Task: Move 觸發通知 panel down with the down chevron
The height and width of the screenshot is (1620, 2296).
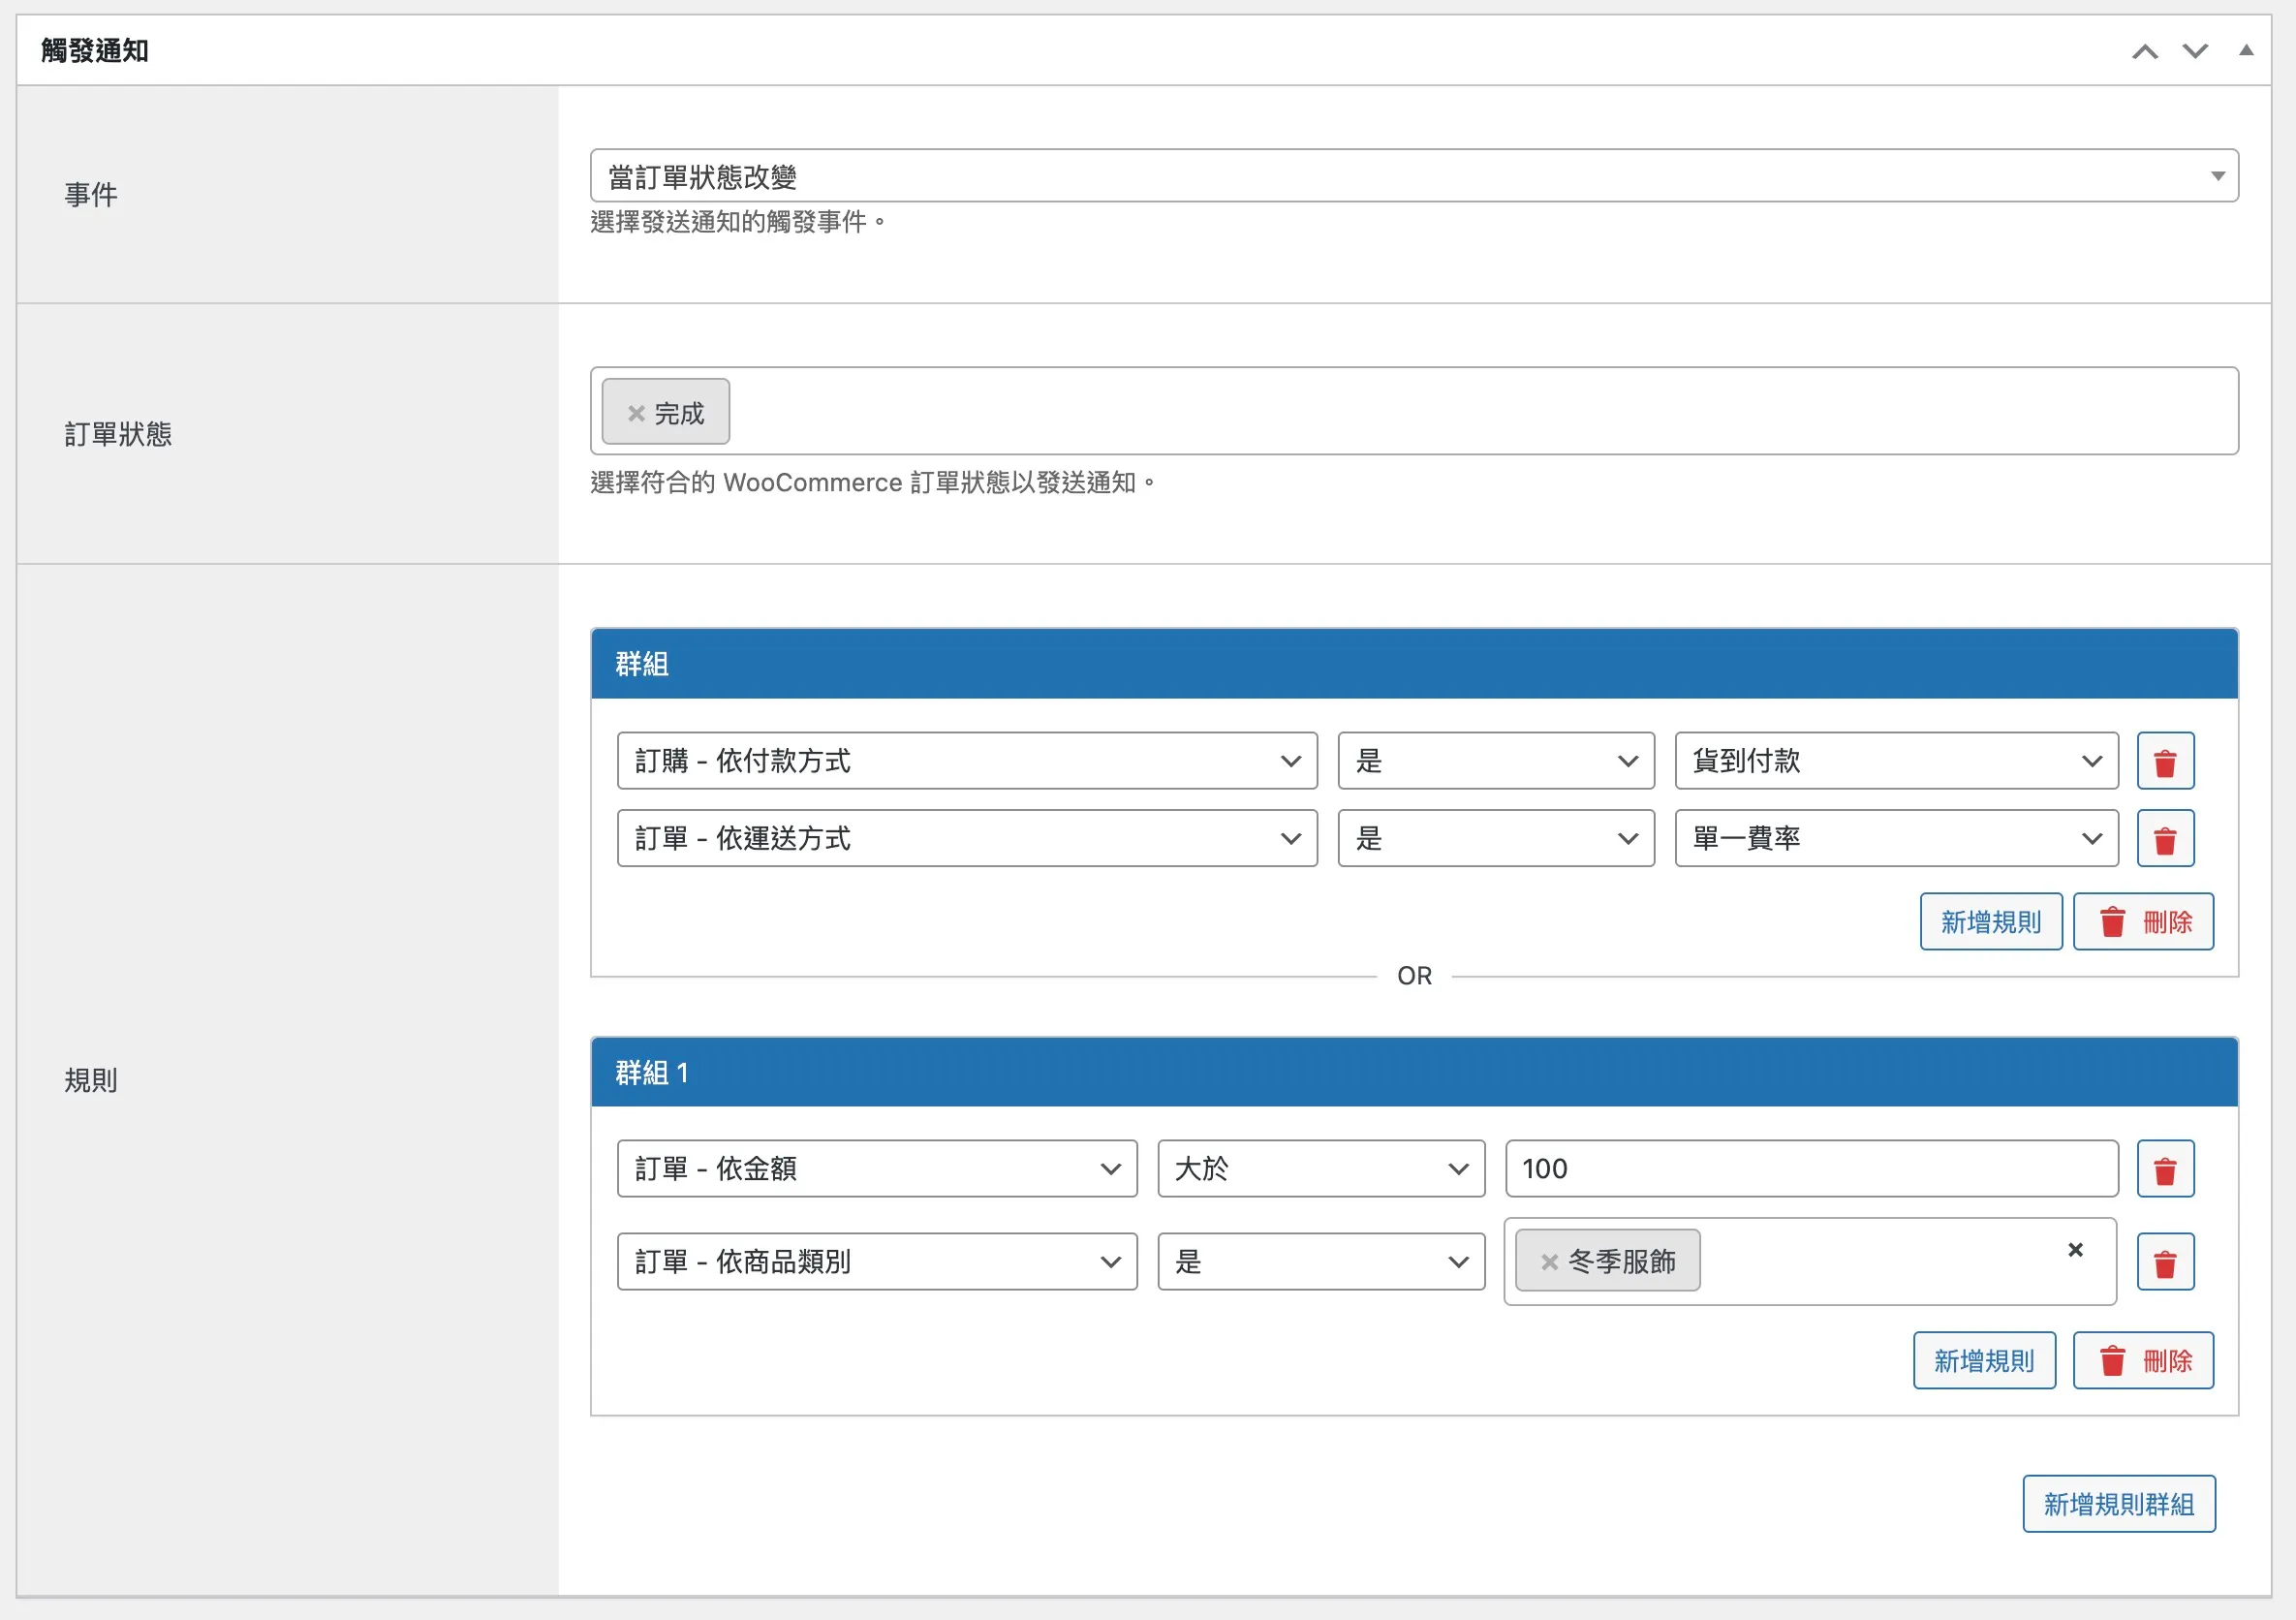Action: (x=2194, y=50)
